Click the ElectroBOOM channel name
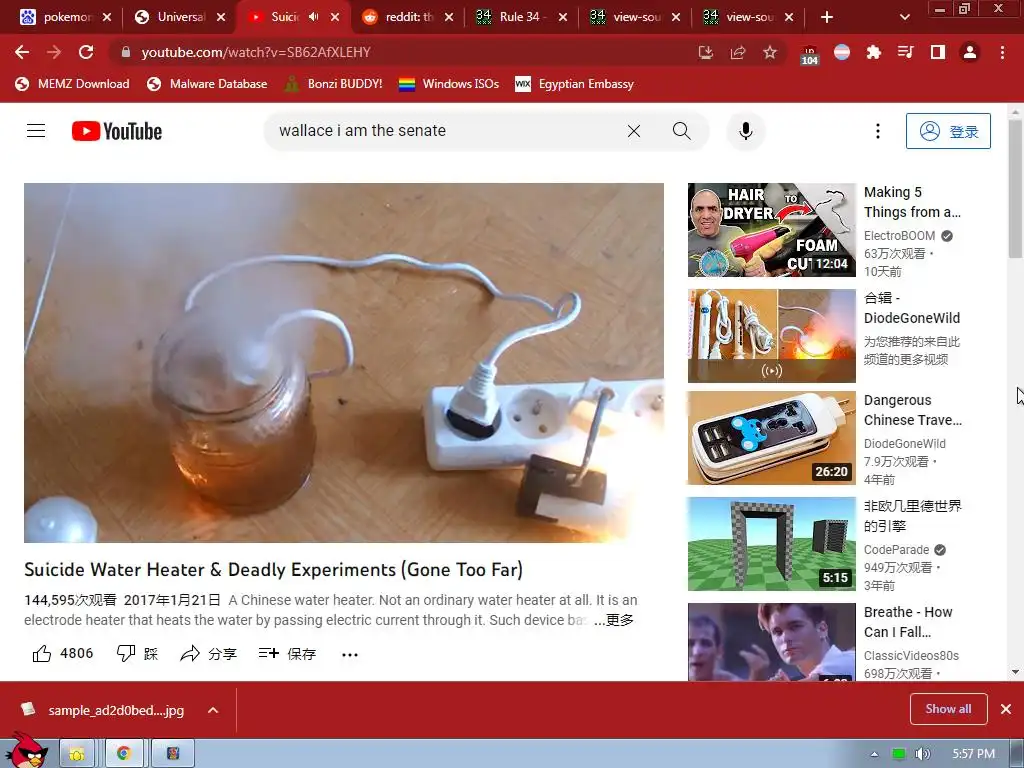1024x768 pixels. coord(899,236)
